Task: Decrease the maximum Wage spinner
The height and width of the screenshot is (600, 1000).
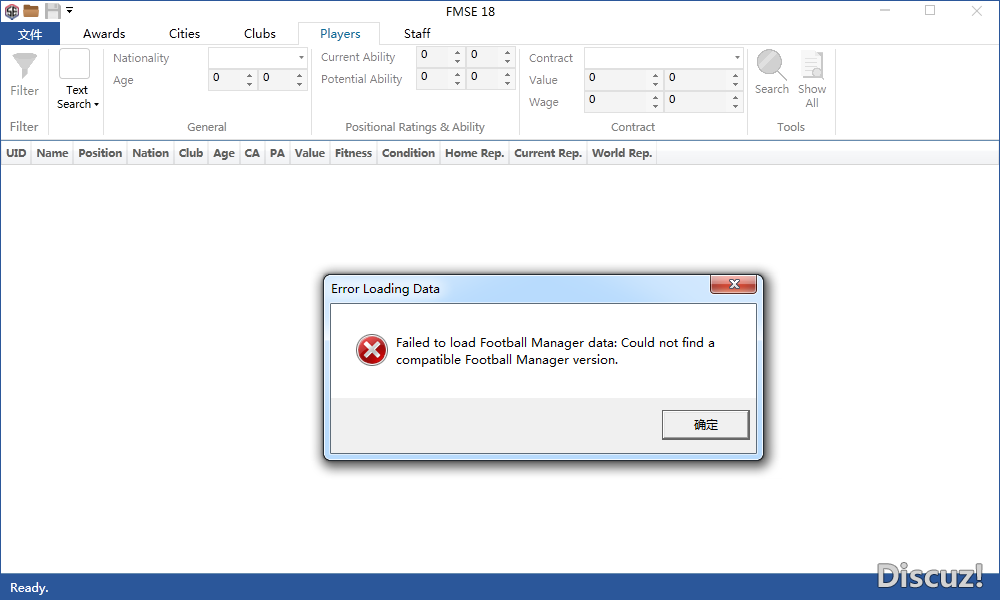Action: pos(735,106)
